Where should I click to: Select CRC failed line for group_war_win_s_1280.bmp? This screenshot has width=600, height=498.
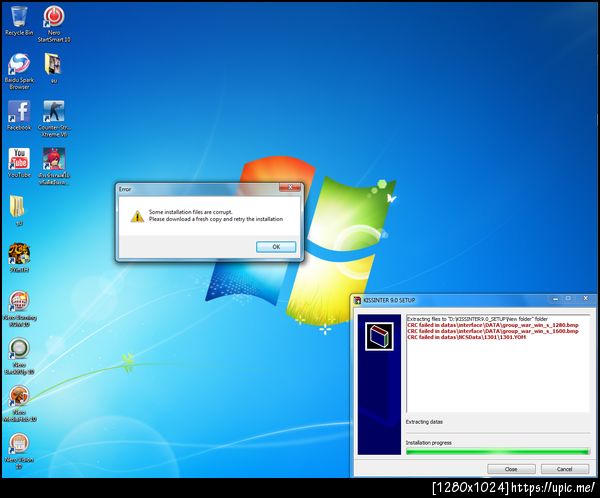click(x=493, y=325)
